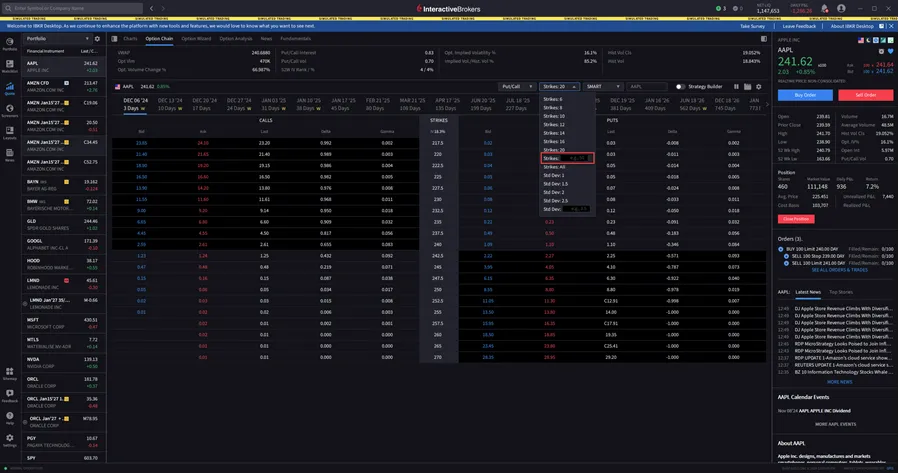Navigate forward with right arrow near search
Viewport: 899px width, 473px height.
[x=163, y=9]
